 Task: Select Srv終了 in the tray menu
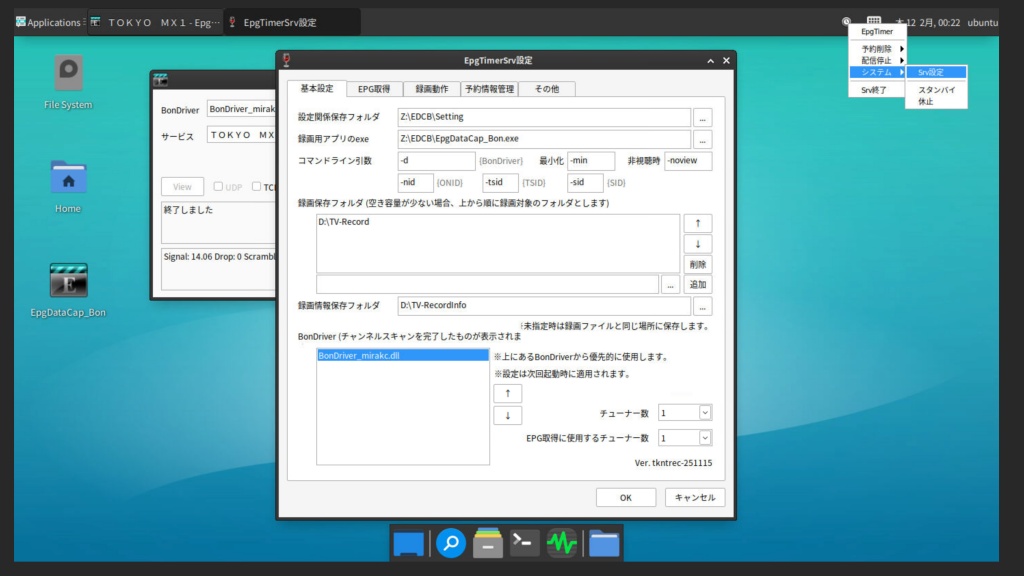click(x=873, y=90)
